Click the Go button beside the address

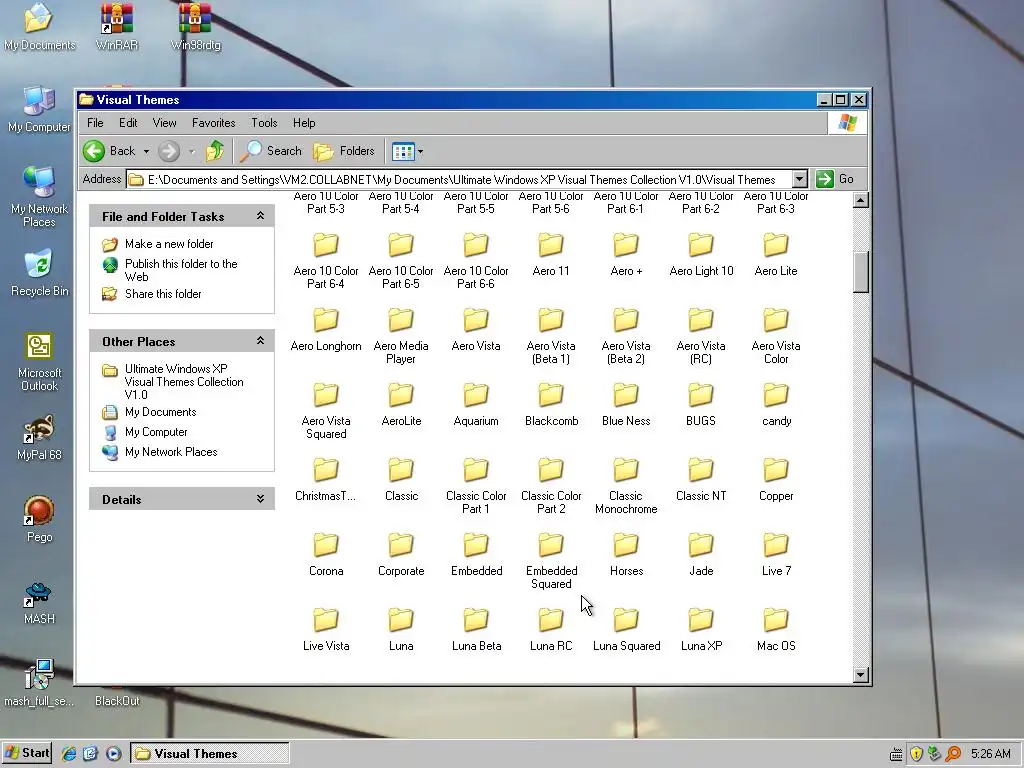835,179
